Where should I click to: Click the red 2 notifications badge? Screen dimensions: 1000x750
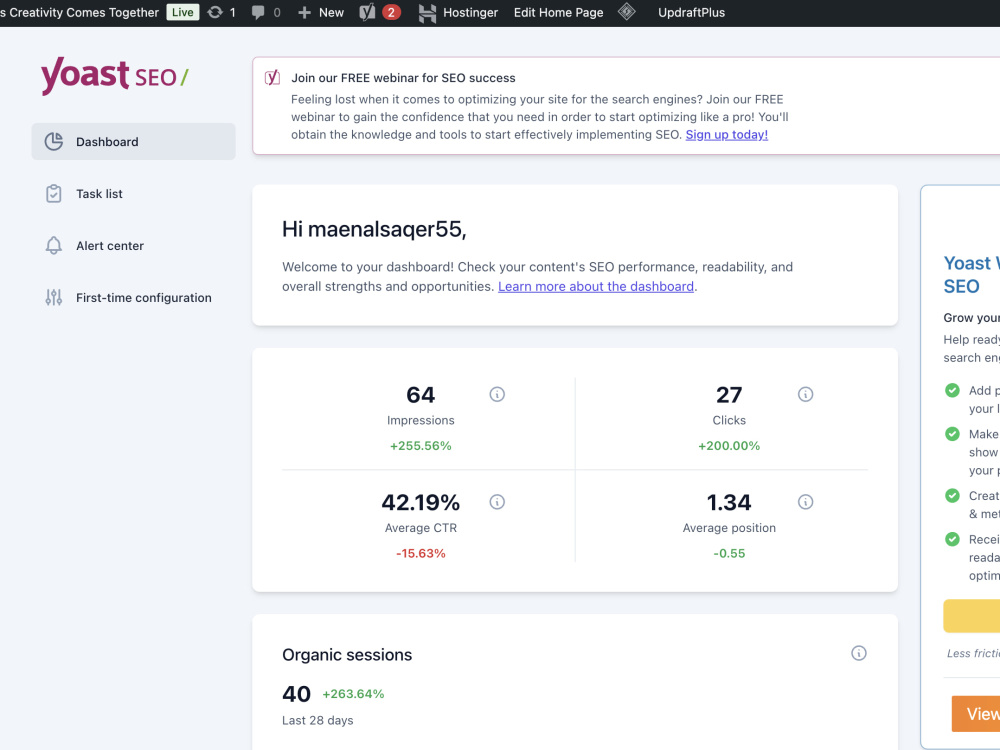tap(391, 12)
